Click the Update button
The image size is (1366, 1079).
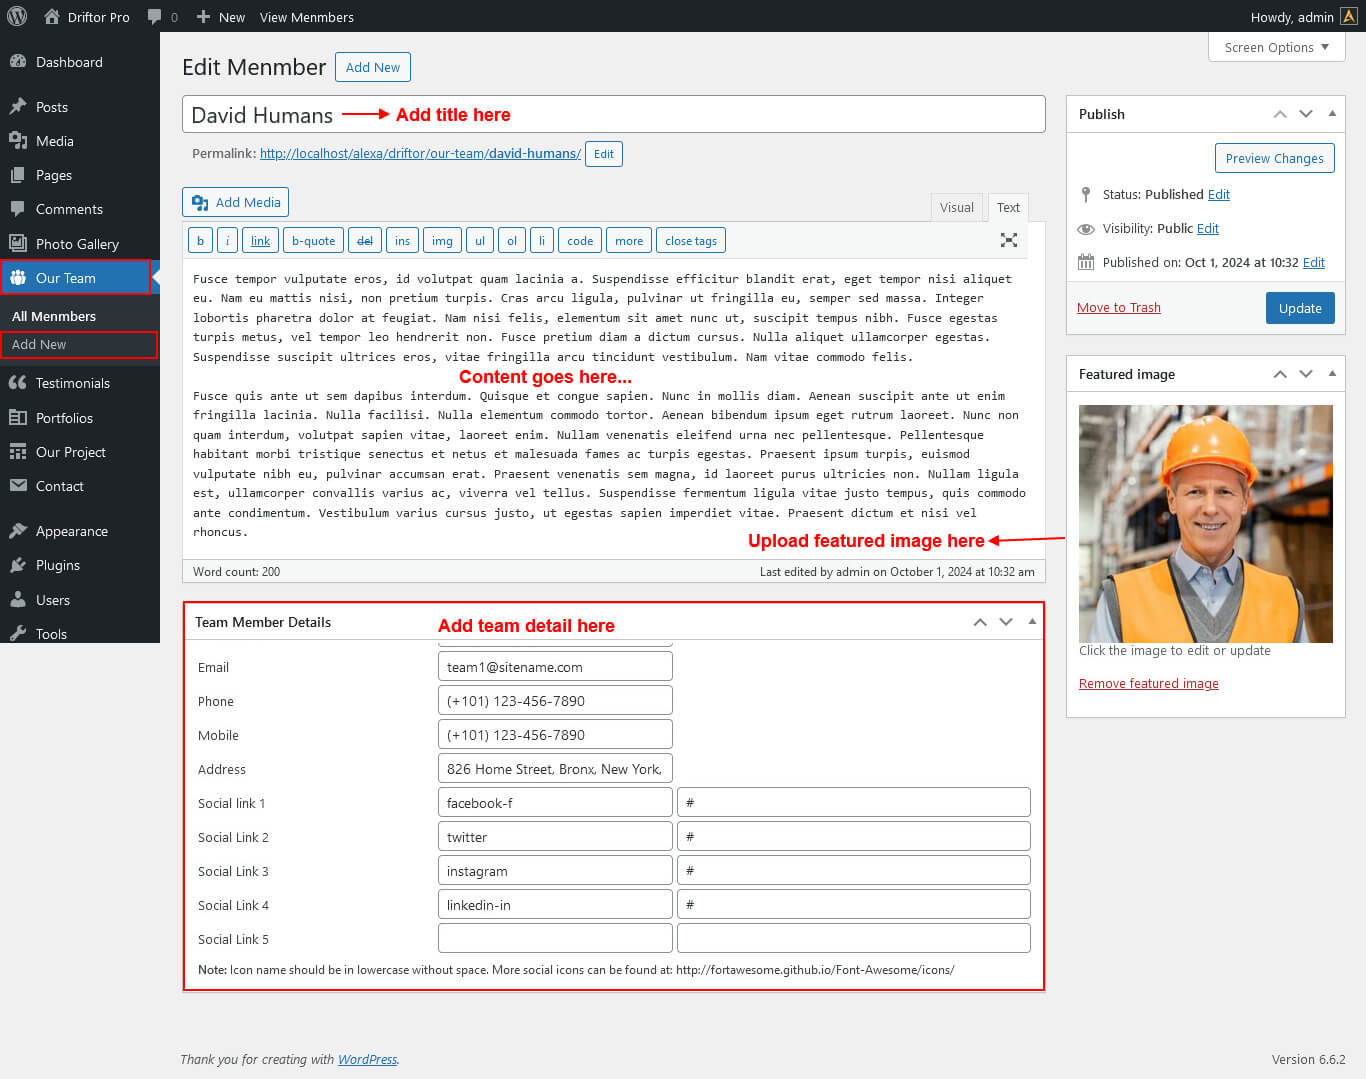tap(1300, 308)
